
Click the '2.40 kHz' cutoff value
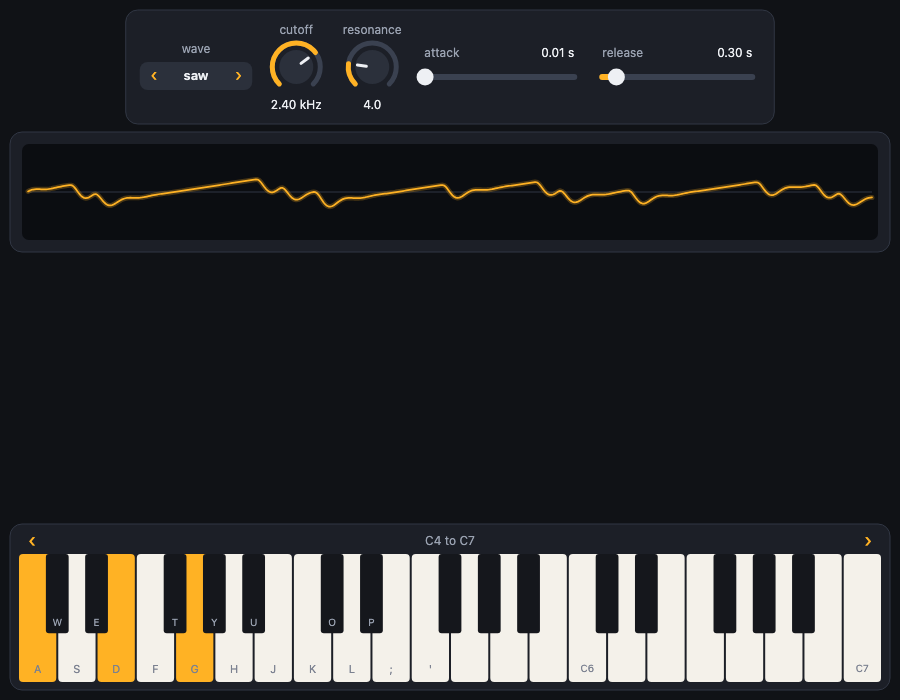296,104
